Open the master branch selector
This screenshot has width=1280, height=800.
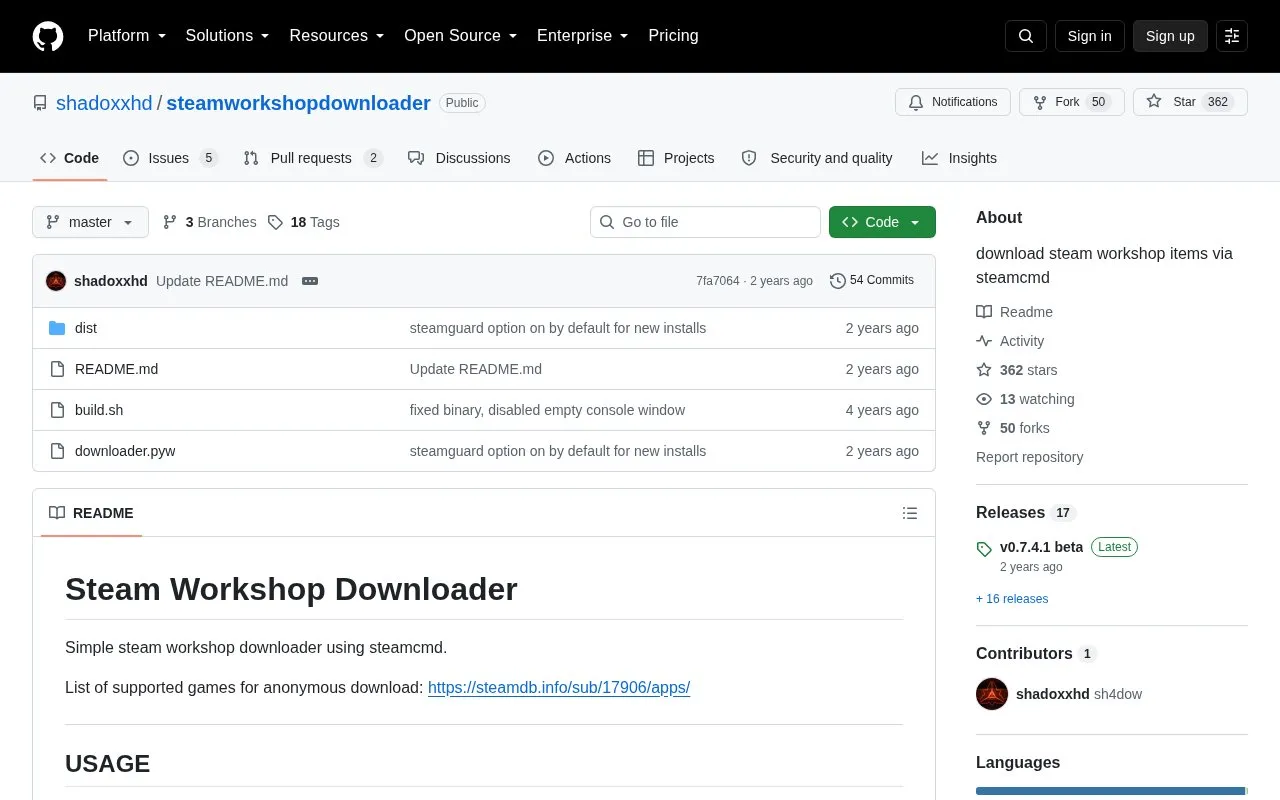click(x=90, y=222)
